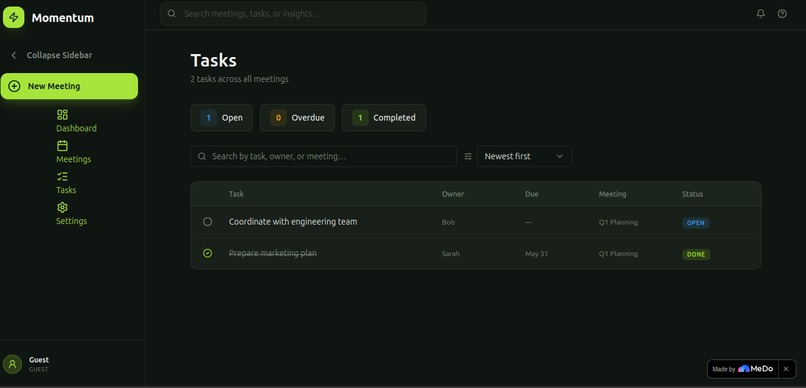
Task: Click the Due column header
Action: [532, 194]
